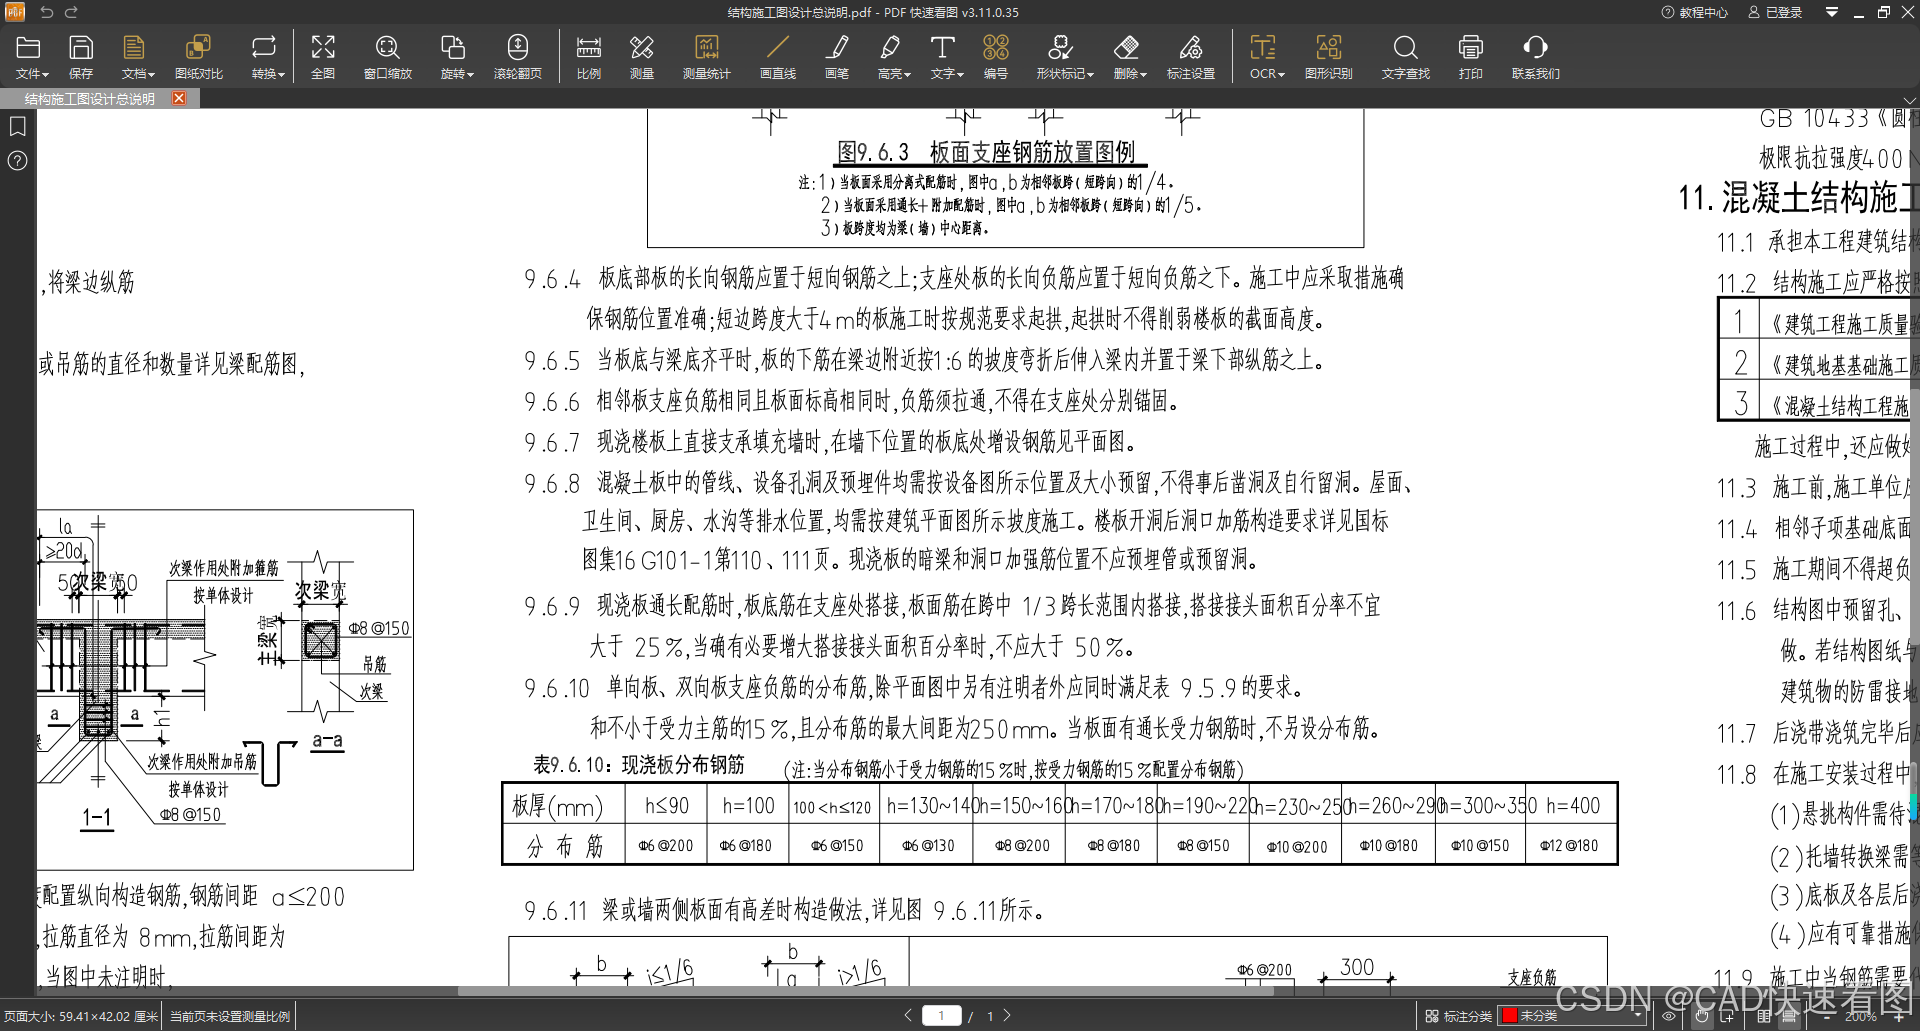Click the red color swatch for 未分类
The width and height of the screenshot is (1920, 1031).
1510,1016
